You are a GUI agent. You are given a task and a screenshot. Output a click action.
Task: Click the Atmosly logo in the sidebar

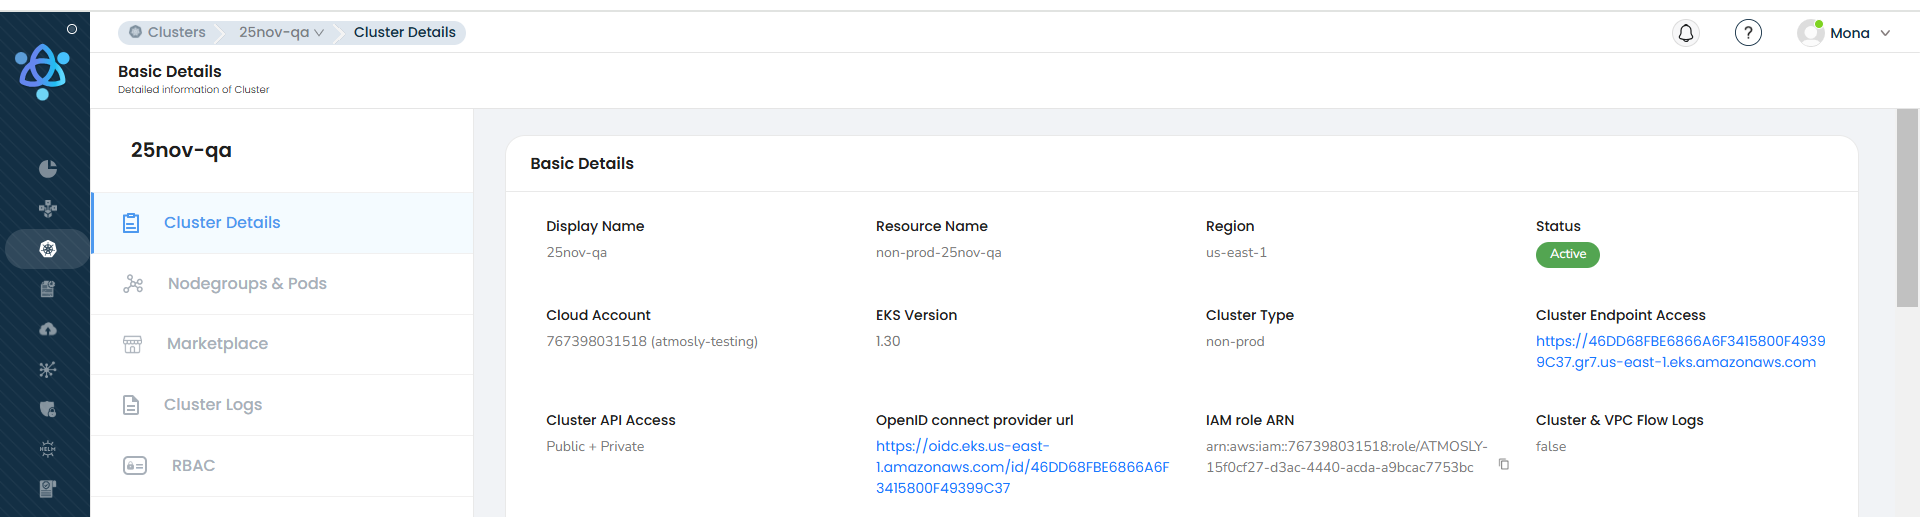42,72
